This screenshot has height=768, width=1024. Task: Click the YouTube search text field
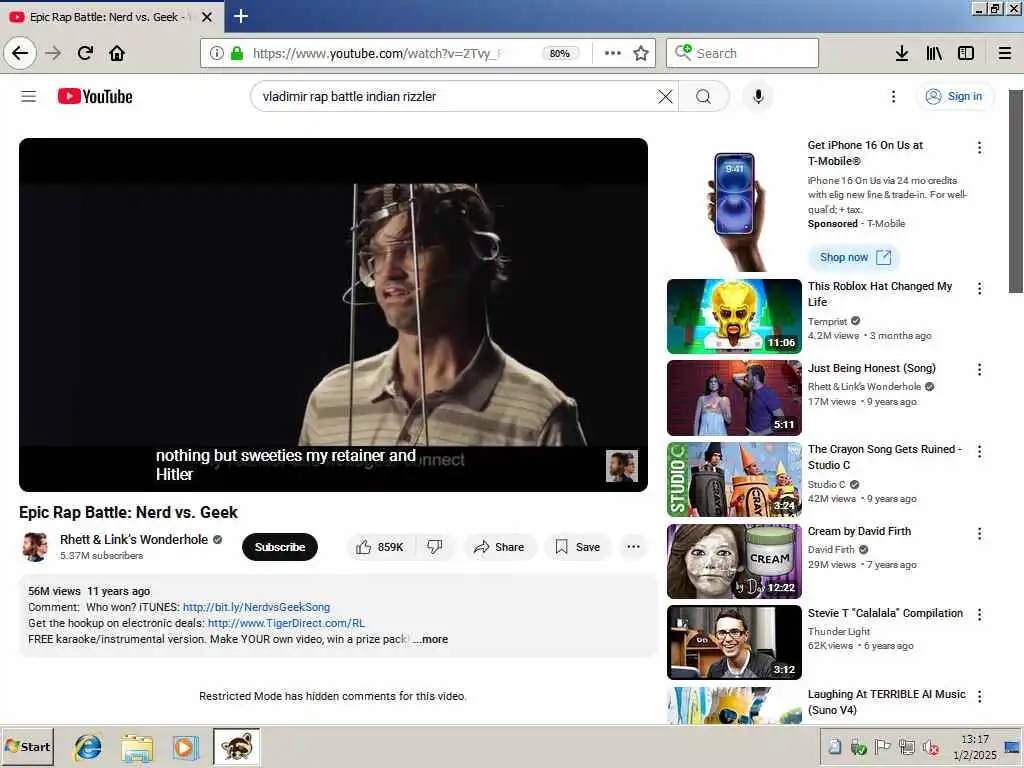[457, 97]
